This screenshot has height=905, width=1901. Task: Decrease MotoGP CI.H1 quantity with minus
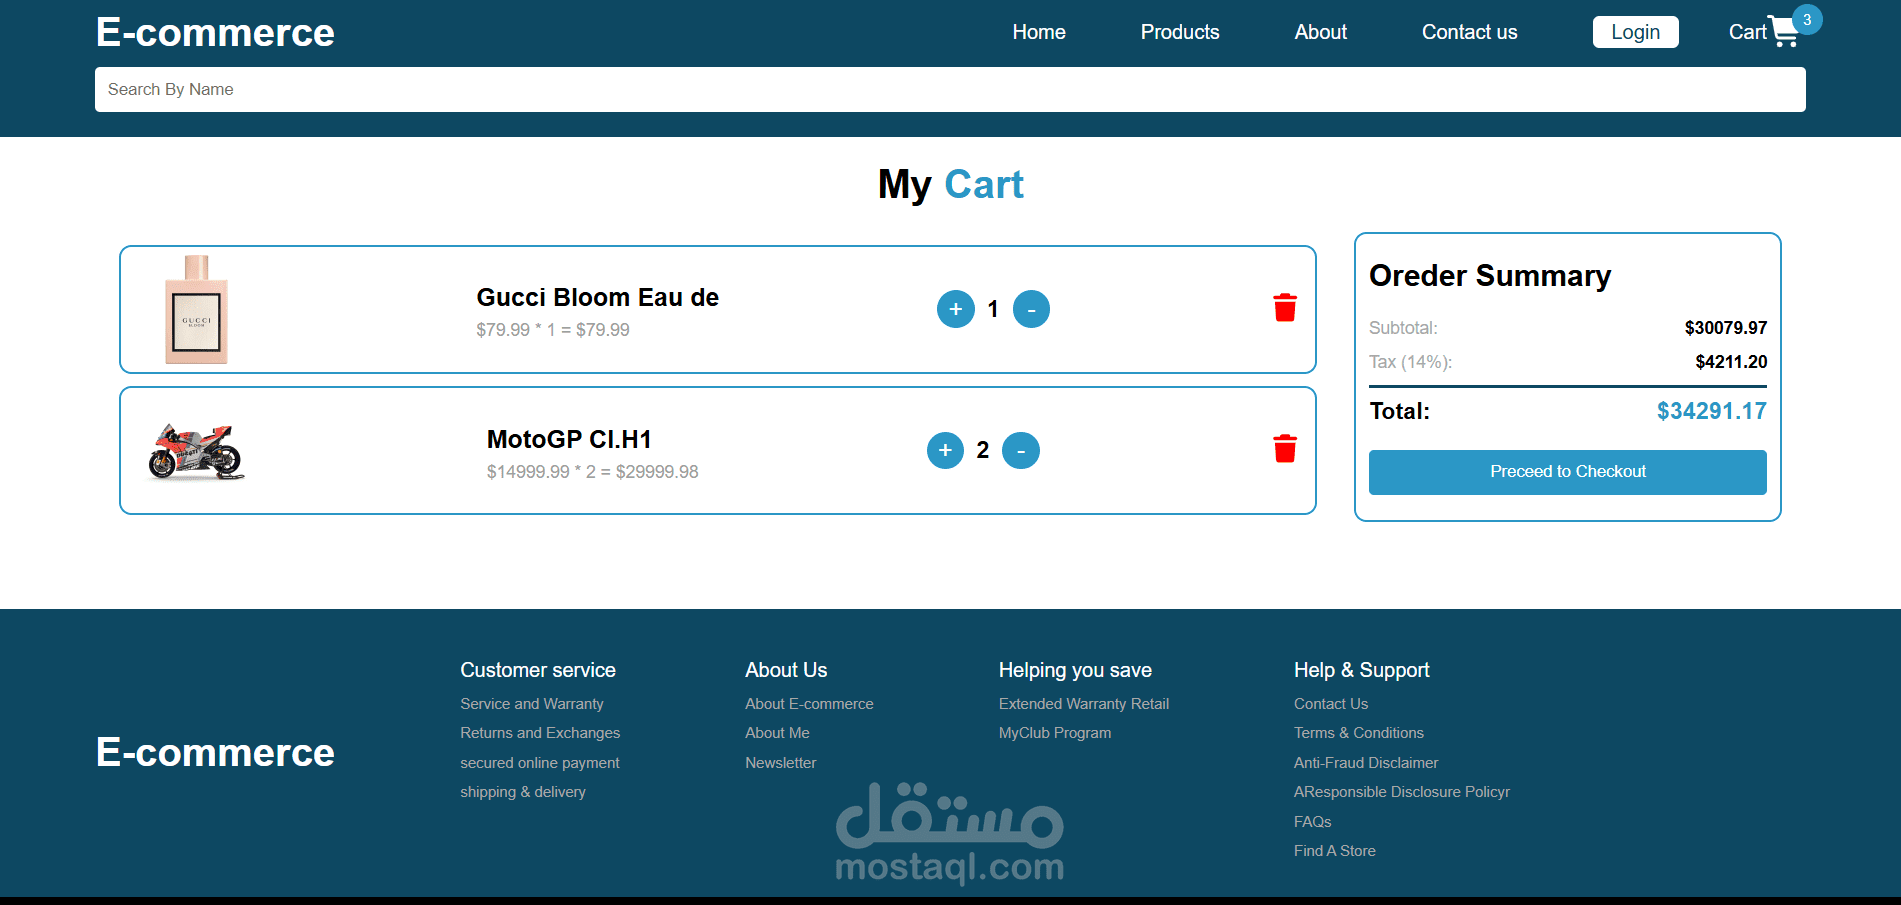click(x=1021, y=450)
